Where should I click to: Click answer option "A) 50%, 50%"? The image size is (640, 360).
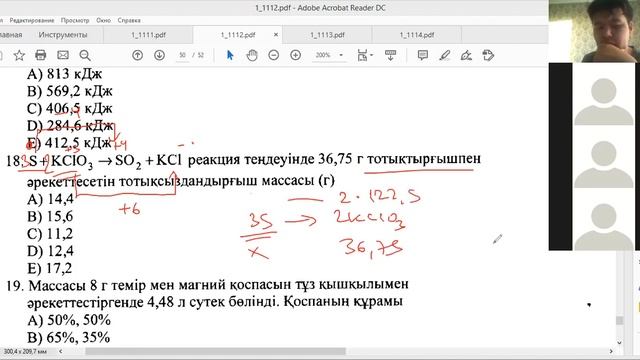click(x=69, y=320)
